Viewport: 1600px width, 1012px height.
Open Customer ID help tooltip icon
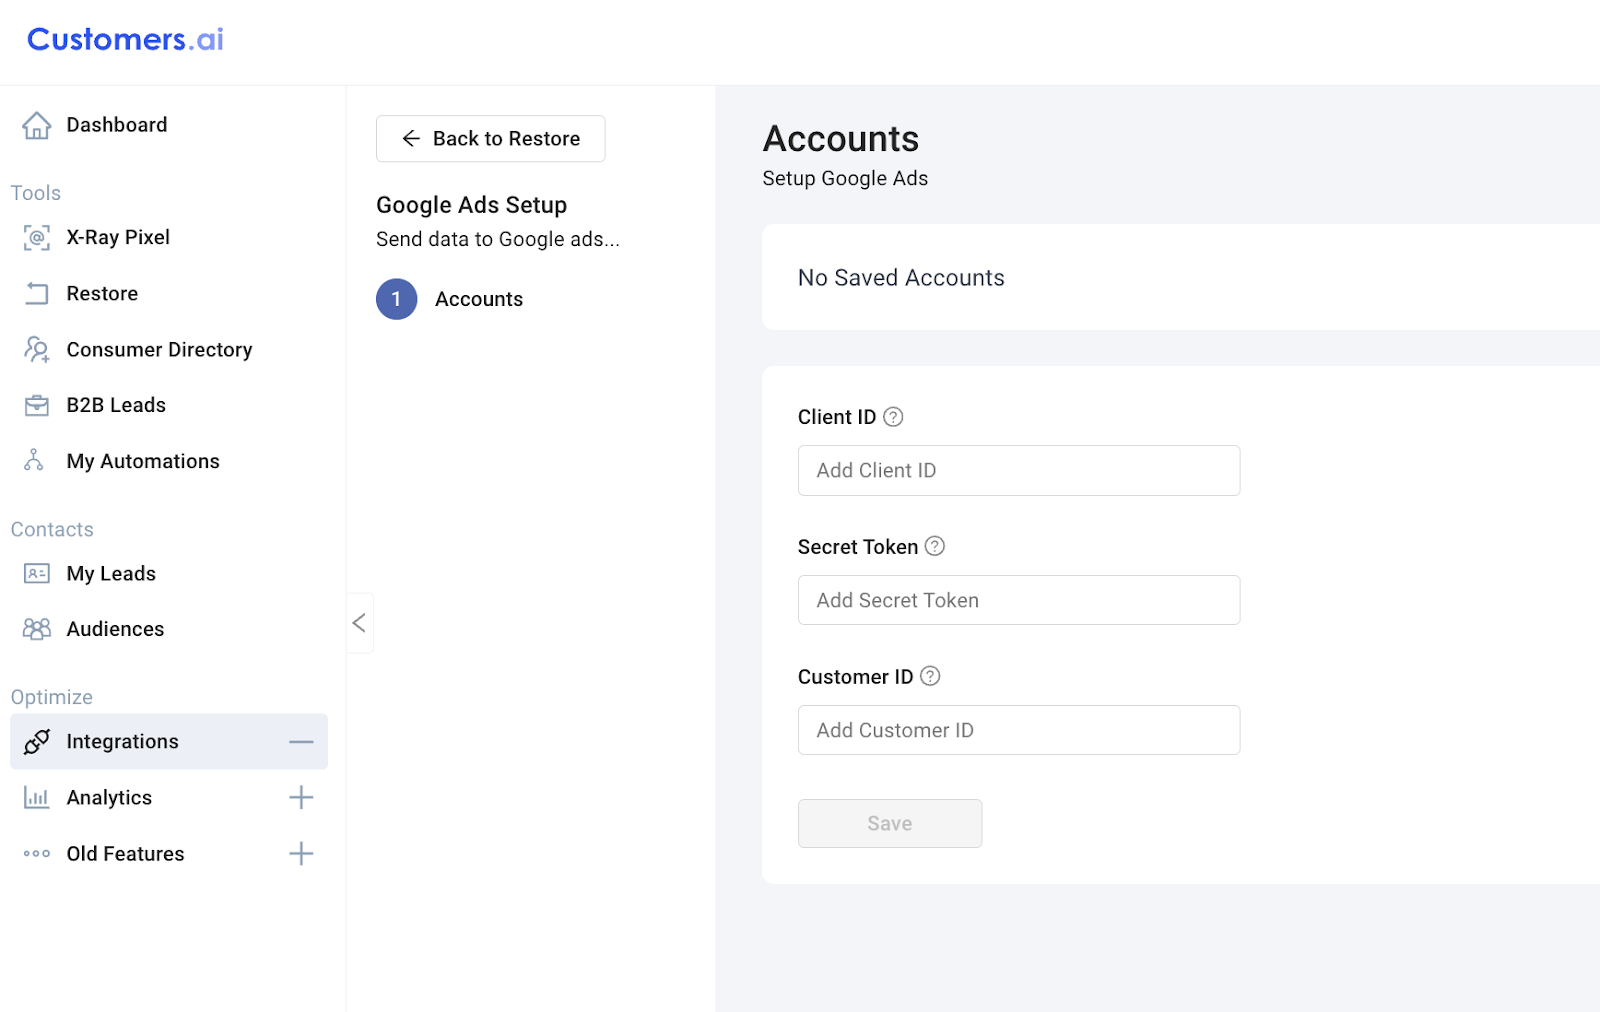pos(930,676)
